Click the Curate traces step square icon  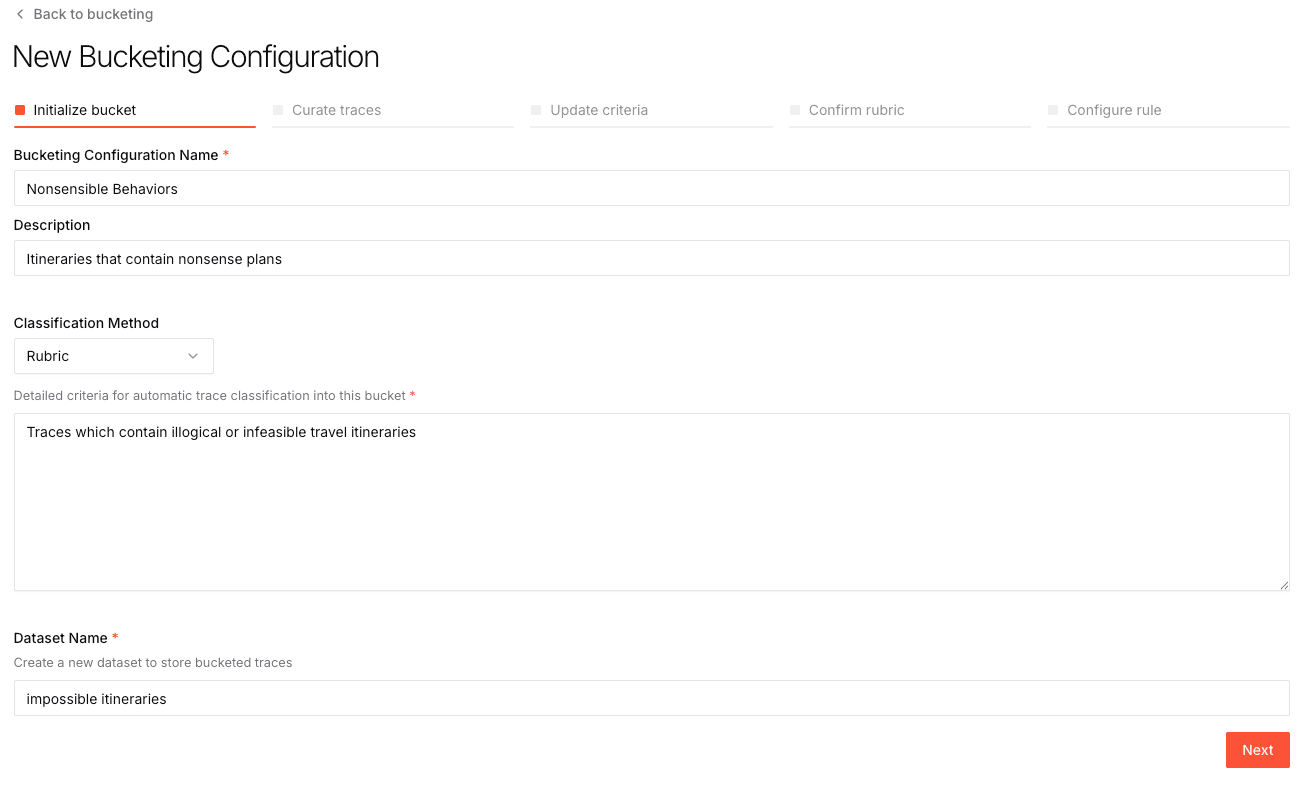coord(278,110)
